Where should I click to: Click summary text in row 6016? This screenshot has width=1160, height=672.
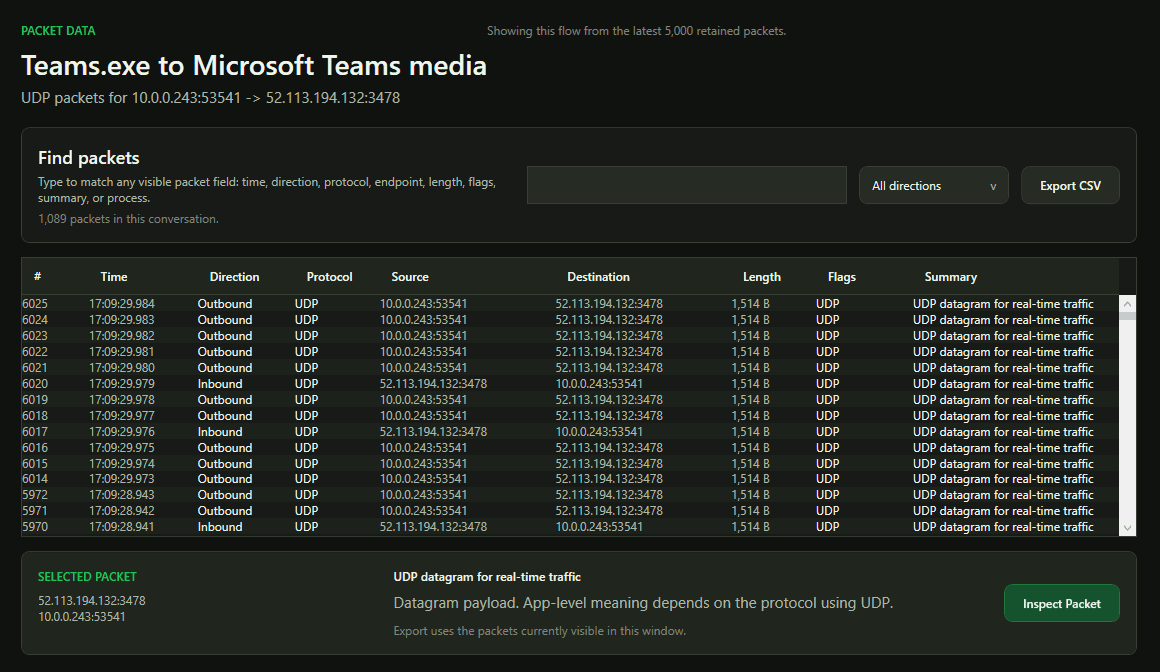[x=1003, y=448]
